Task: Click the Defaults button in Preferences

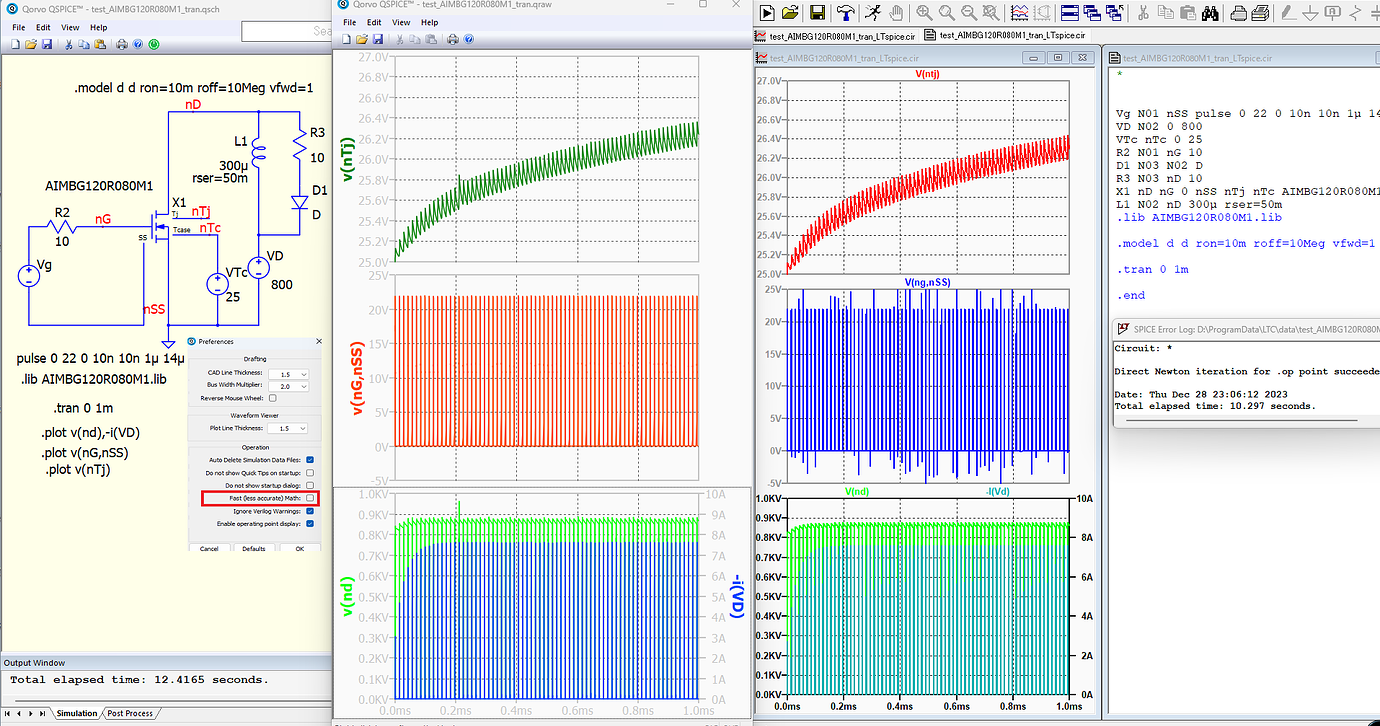Action: [x=253, y=548]
